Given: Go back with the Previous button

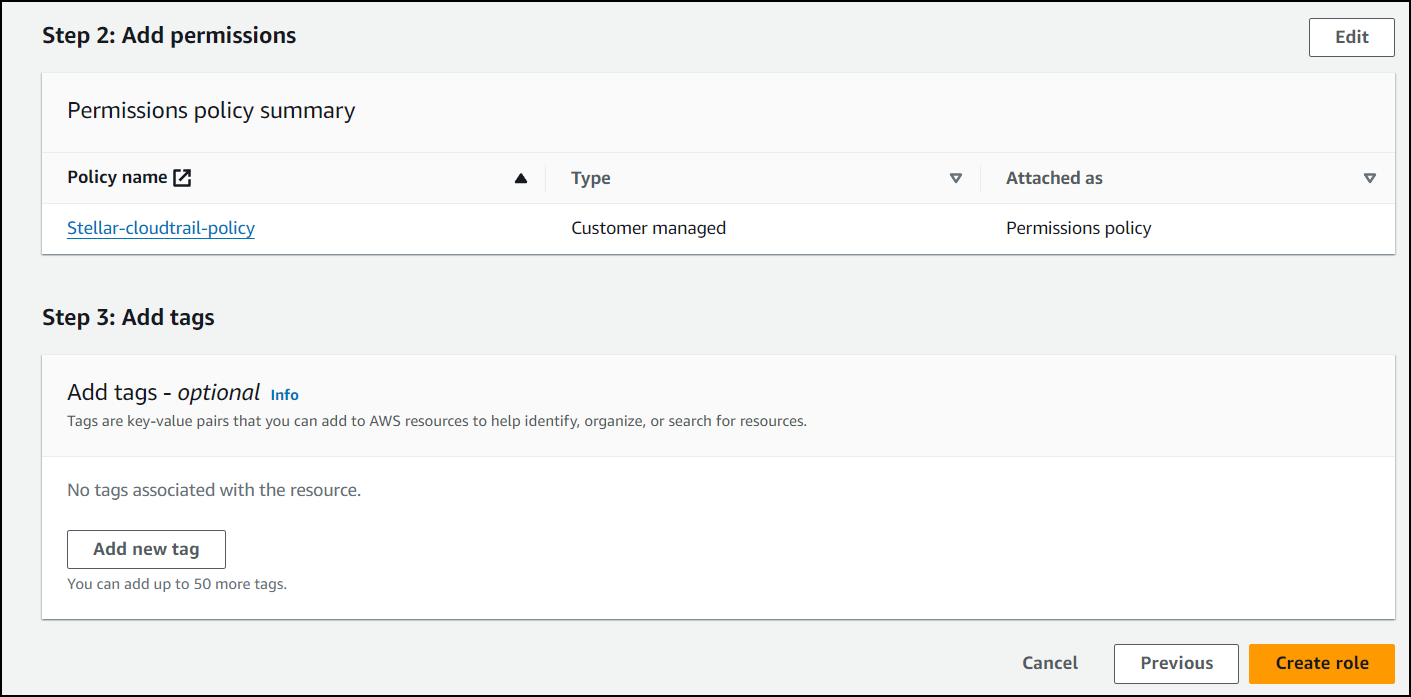Looking at the screenshot, I should pyautogui.click(x=1176, y=663).
